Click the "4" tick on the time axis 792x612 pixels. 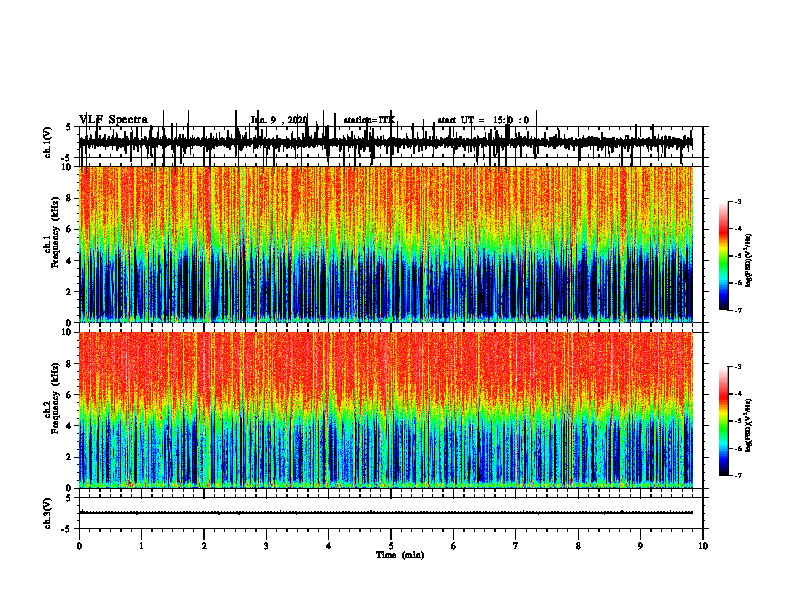point(328,546)
